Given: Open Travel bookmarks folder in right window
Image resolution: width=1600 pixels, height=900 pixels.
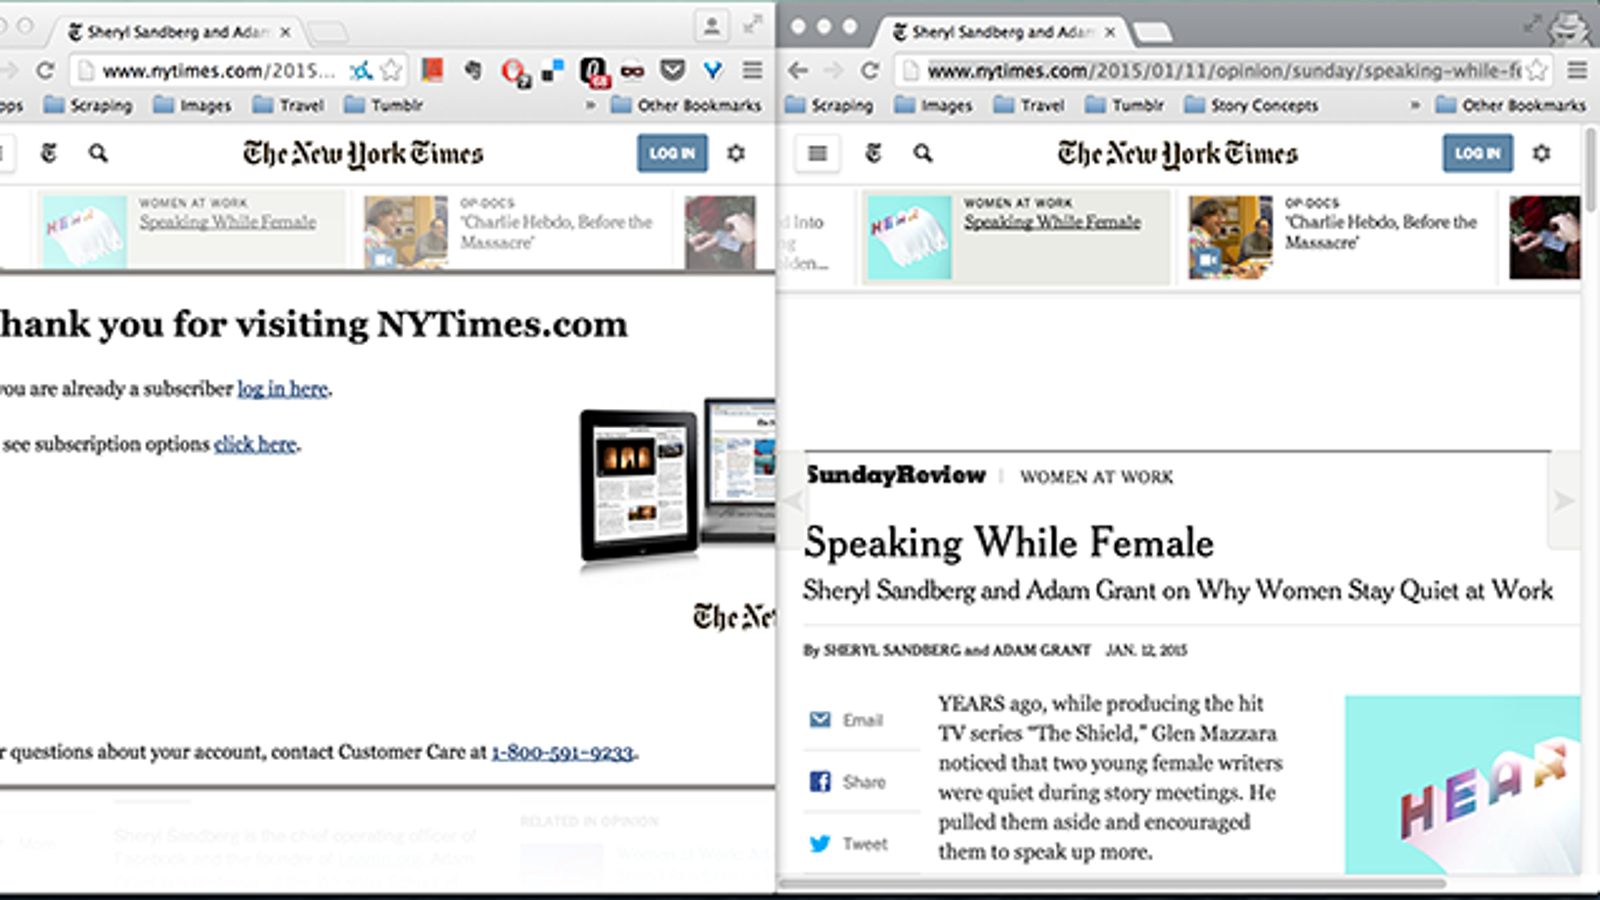Looking at the screenshot, I should pyautogui.click(x=1029, y=105).
